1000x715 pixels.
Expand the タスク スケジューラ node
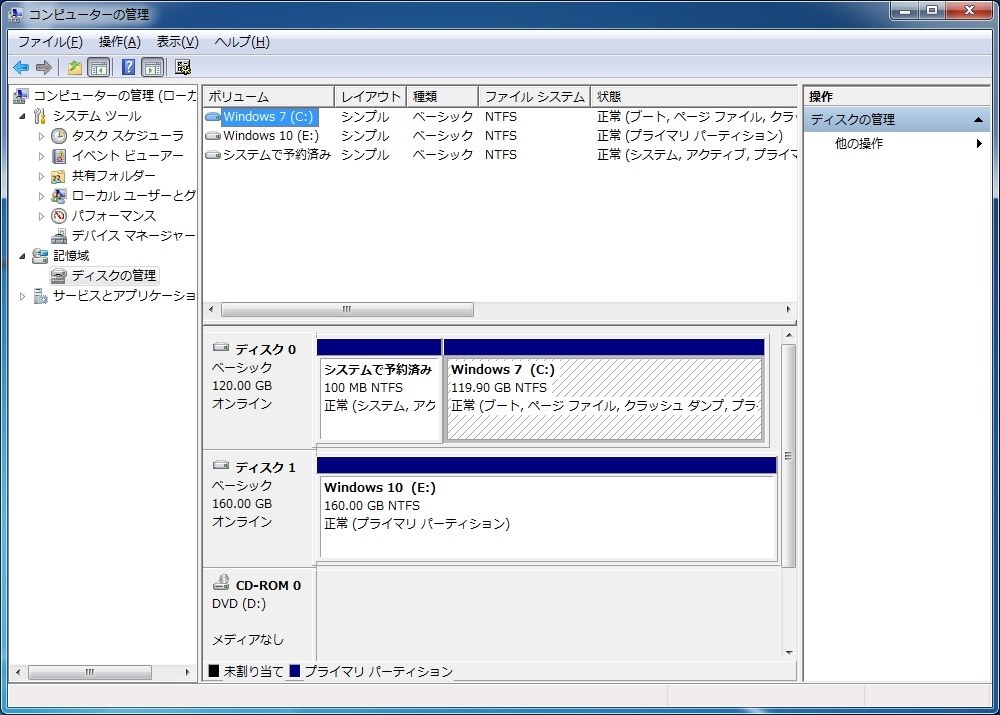41,136
